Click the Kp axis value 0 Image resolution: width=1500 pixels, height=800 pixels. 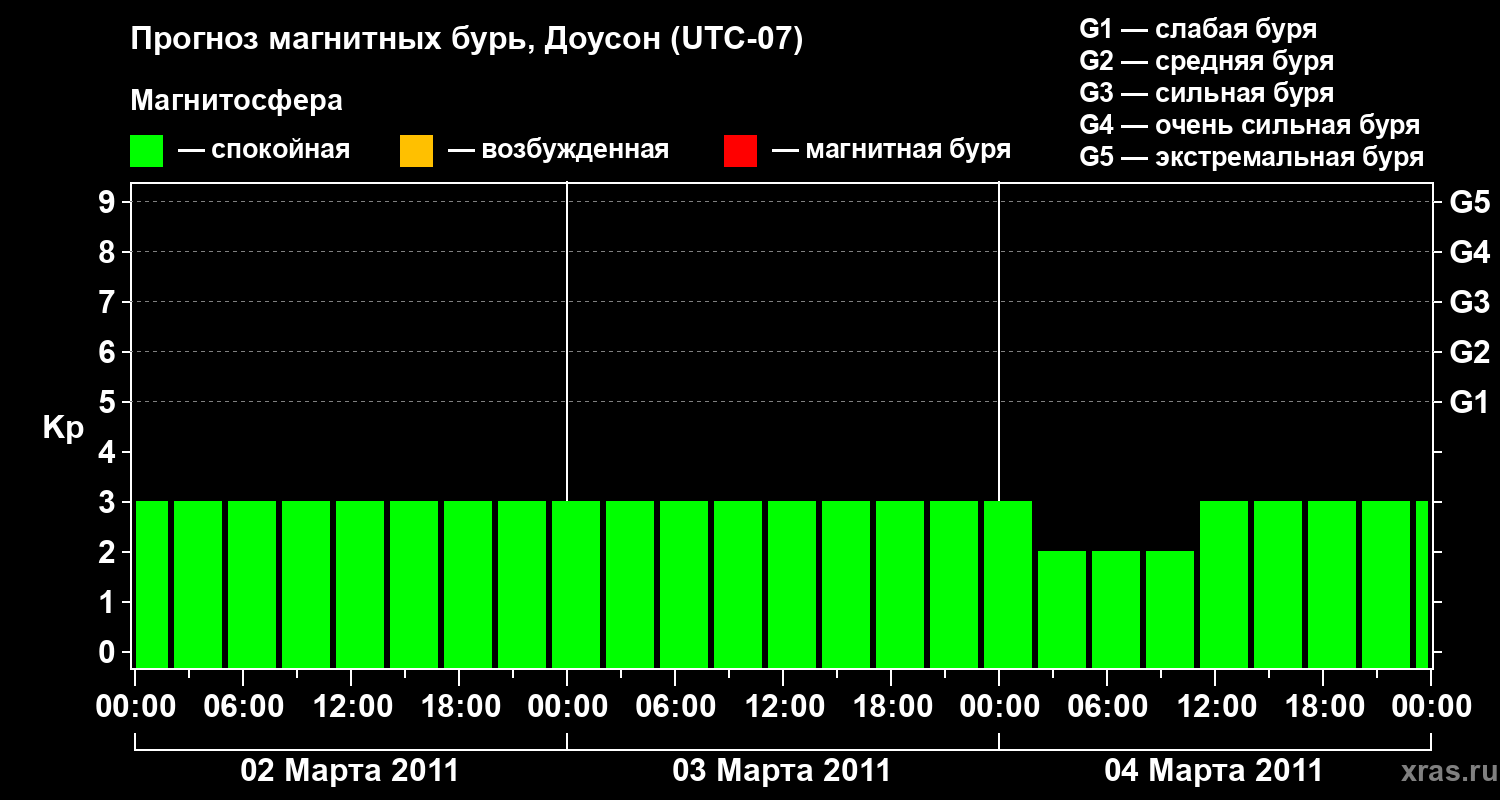click(109, 652)
